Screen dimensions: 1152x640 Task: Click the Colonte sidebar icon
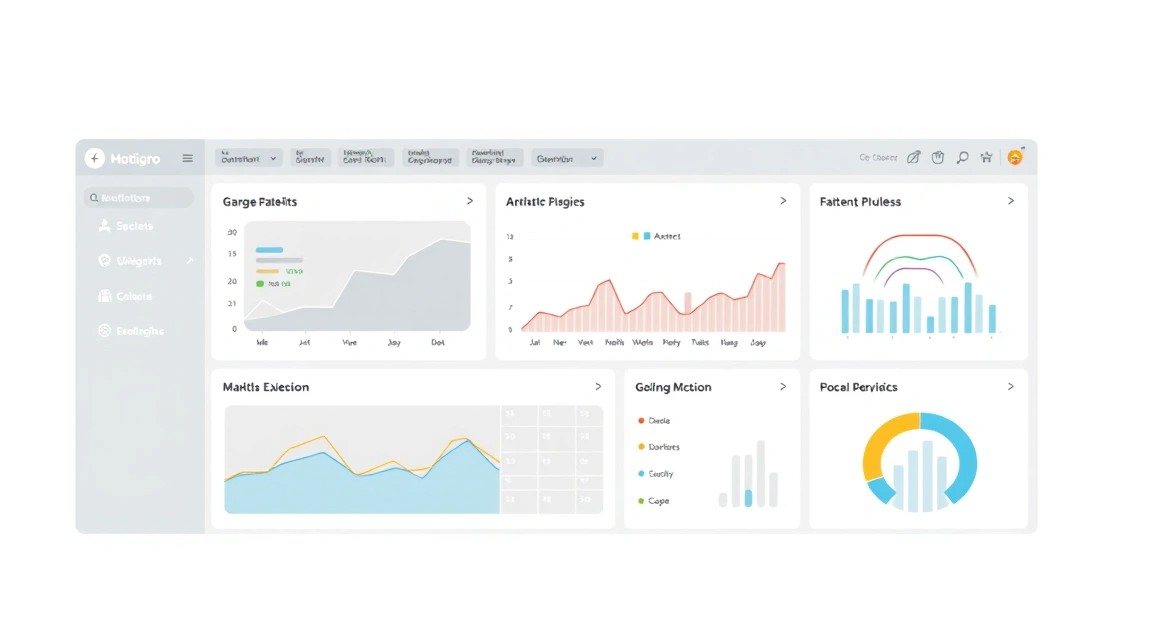pyautogui.click(x=104, y=296)
